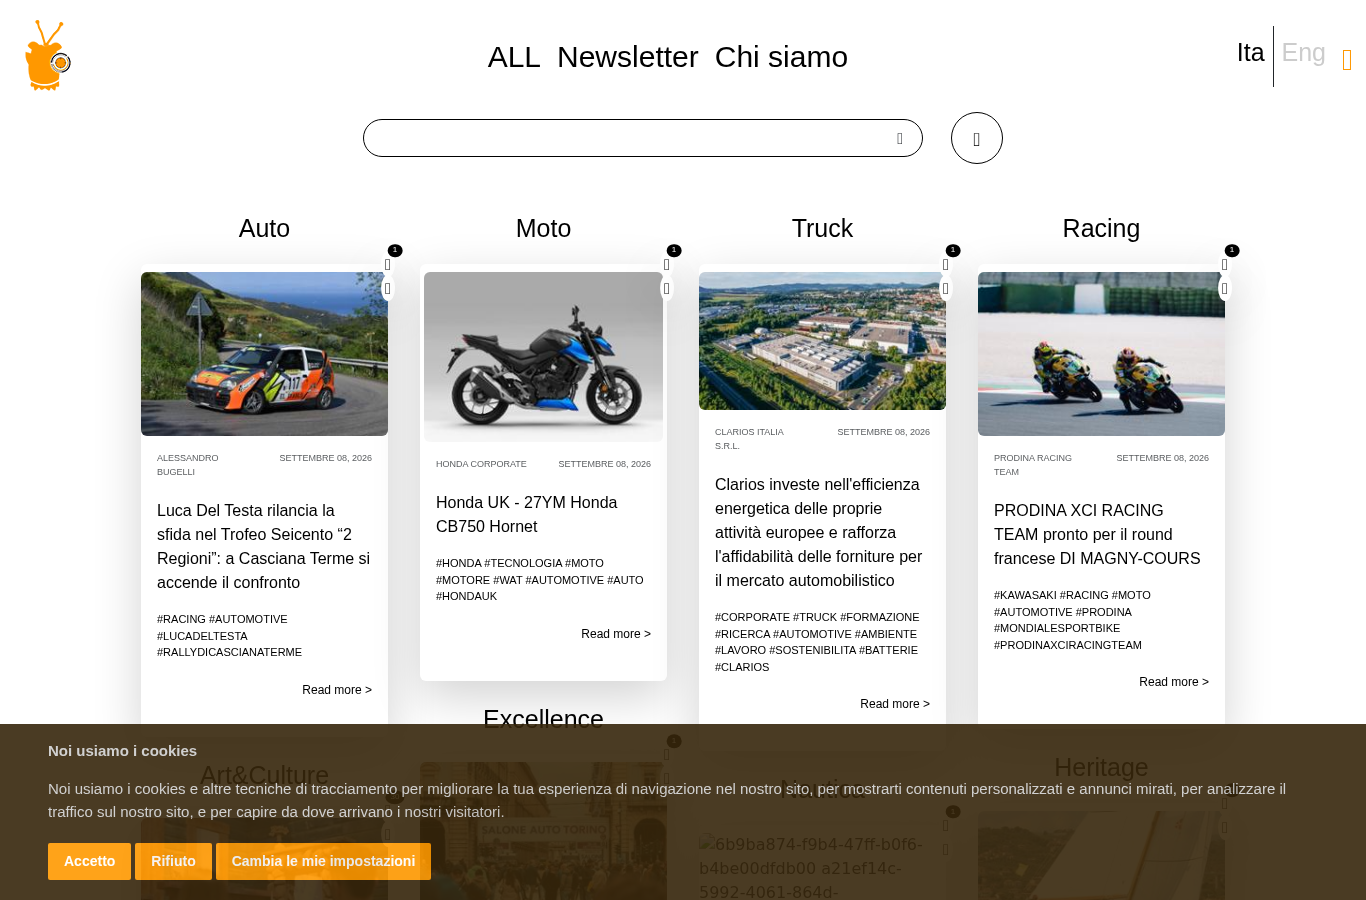Switch site language to Ita
This screenshot has height=900, width=1366.
click(1250, 53)
